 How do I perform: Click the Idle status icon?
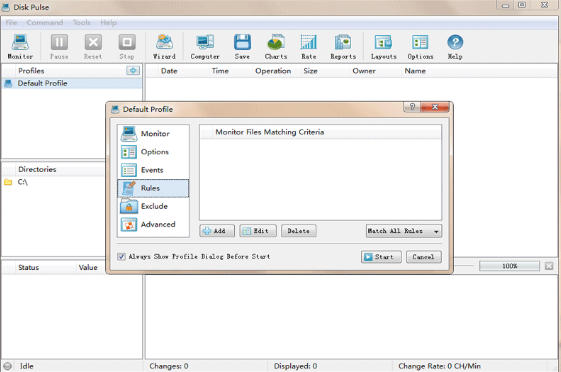(8, 366)
